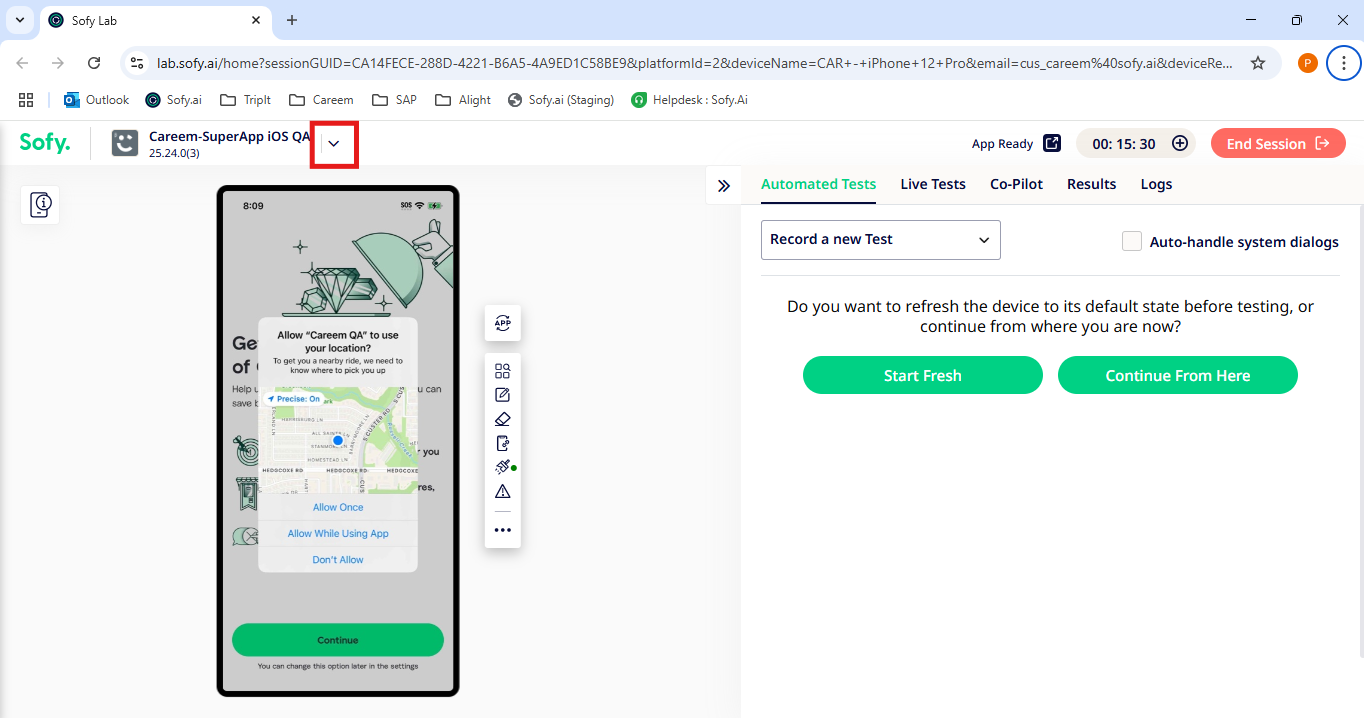Viewport: 1364px width, 718px height.
Task: Open the Careem bookmarks folder
Action: [x=321, y=100]
